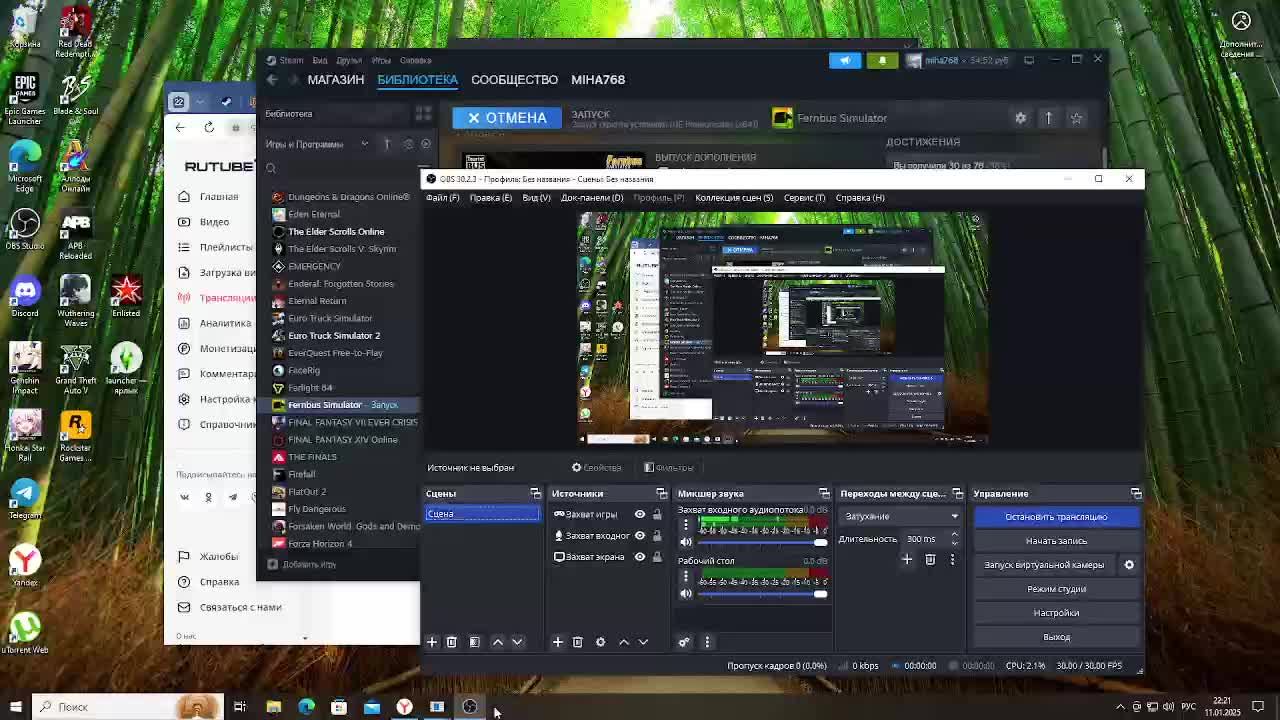Select Сцена in Scenes list
The width and height of the screenshot is (1280, 720).
(x=482, y=514)
